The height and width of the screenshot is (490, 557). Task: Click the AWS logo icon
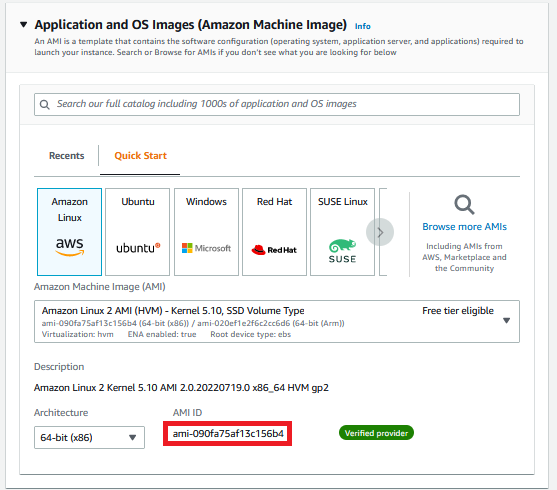pos(70,247)
